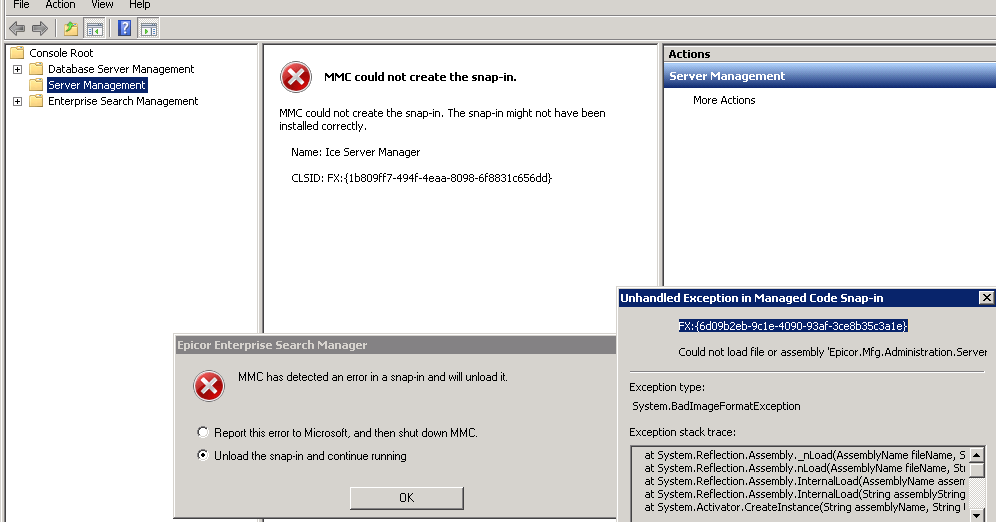Click the Epicor Enterprise Search Manager title bar
The height and width of the screenshot is (522, 996).
(x=395, y=345)
